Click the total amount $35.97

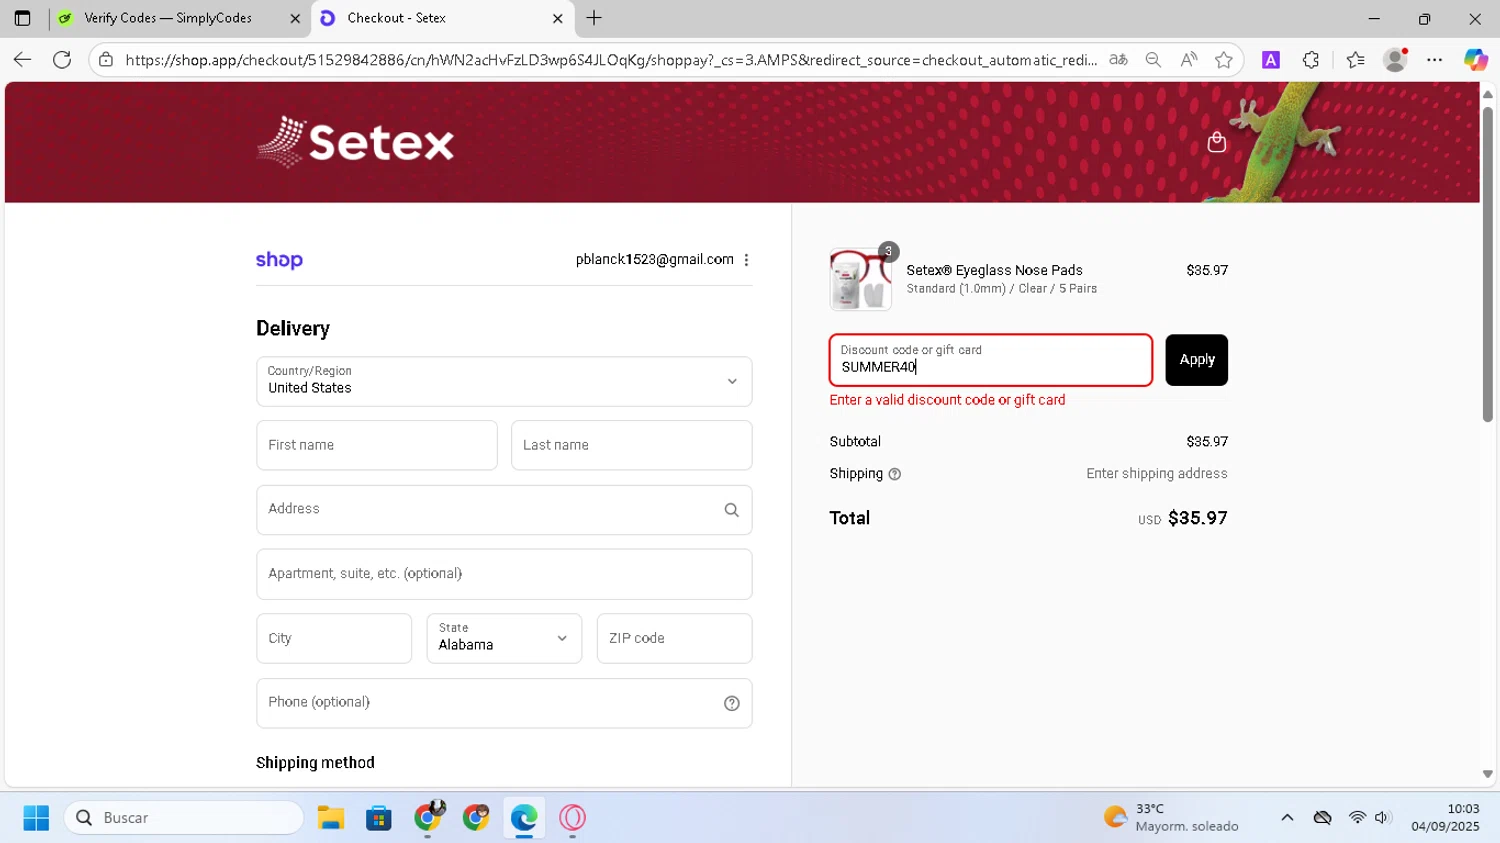pyautogui.click(x=1197, y=518)
